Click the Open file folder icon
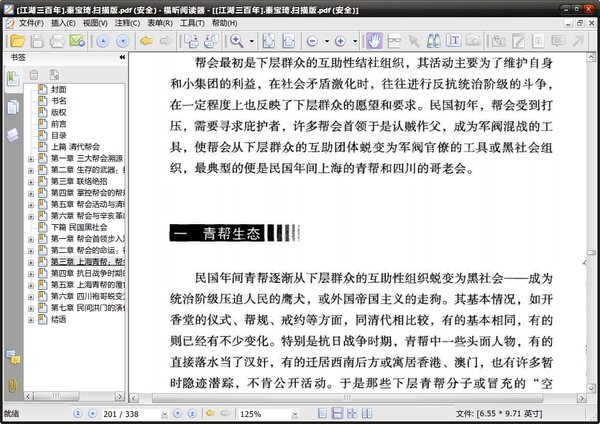 pyautogui.click(x=14, y=41)
